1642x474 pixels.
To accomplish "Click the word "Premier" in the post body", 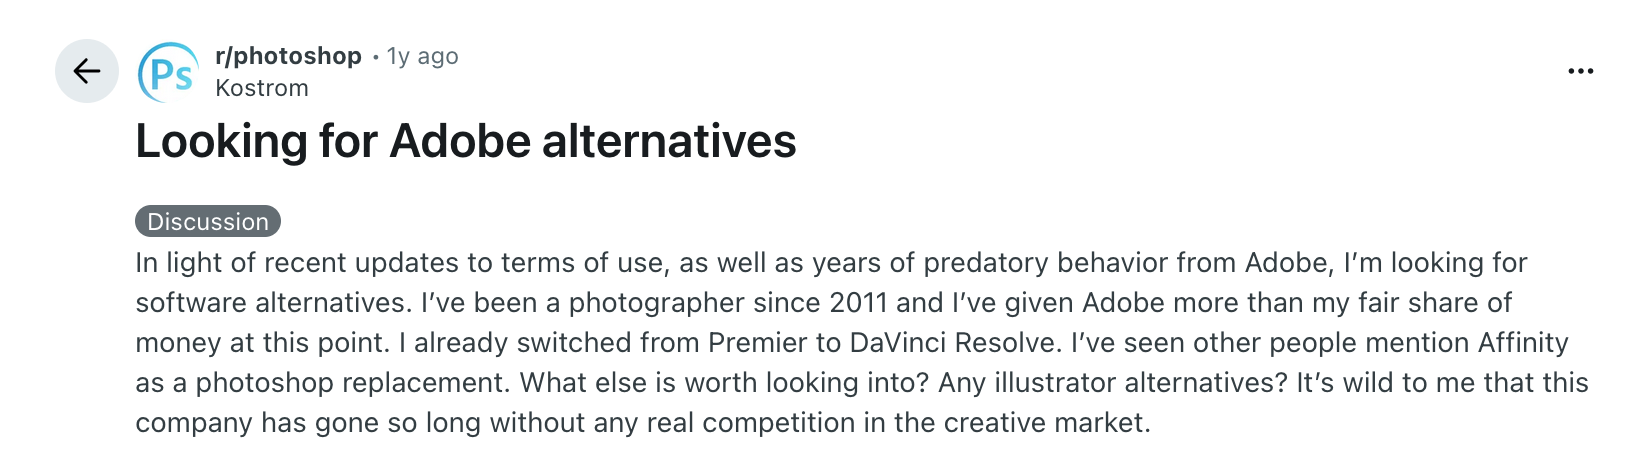I will pyautogui.click(x=759, y=343).
